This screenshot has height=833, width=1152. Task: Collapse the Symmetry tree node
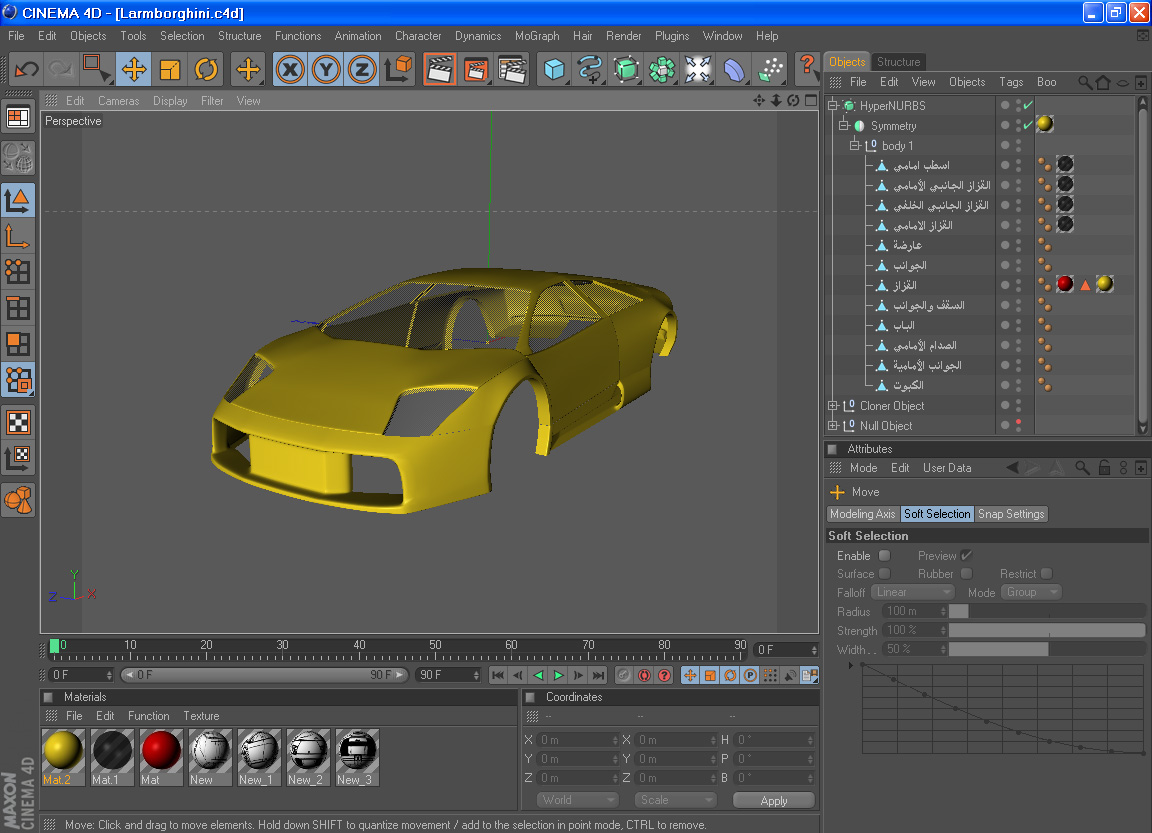[x=844, y=126]
